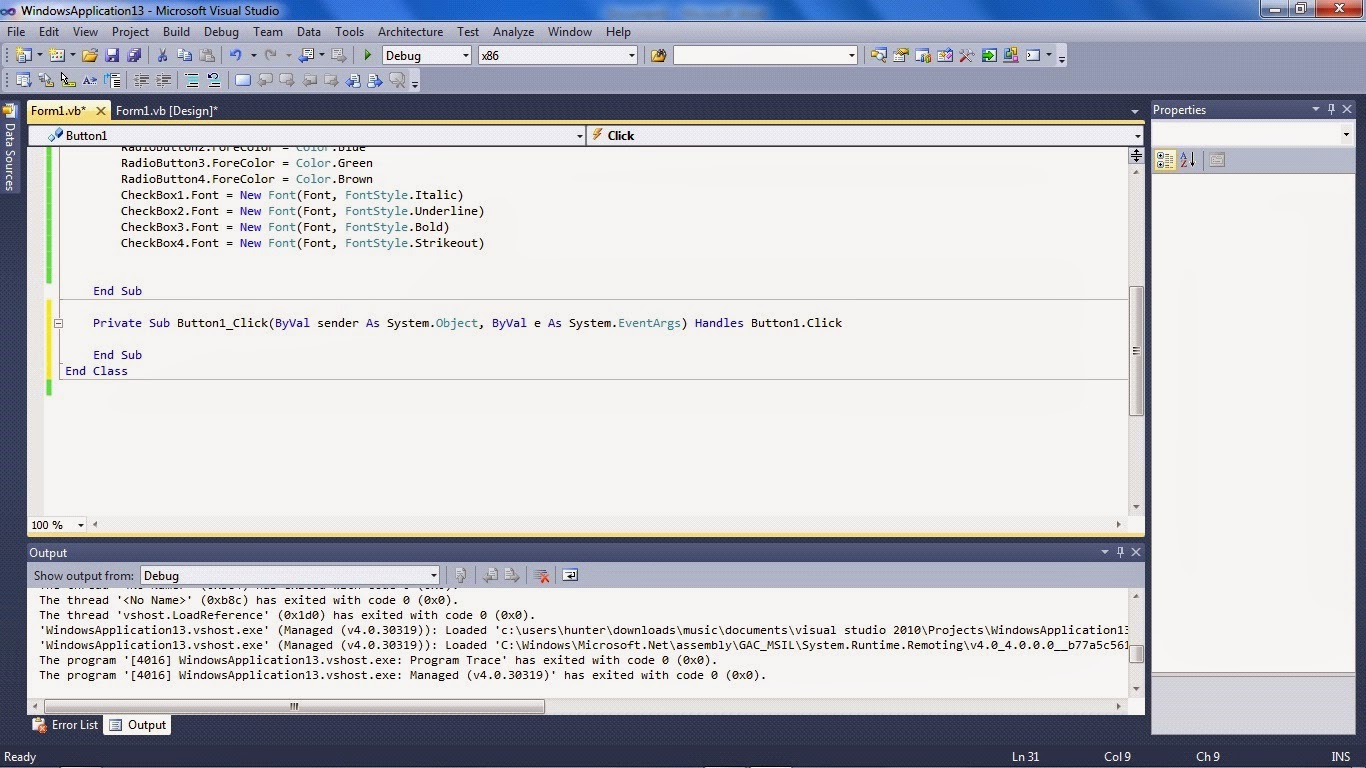Toggle word wrap in the Output window

tap(570, 576)
